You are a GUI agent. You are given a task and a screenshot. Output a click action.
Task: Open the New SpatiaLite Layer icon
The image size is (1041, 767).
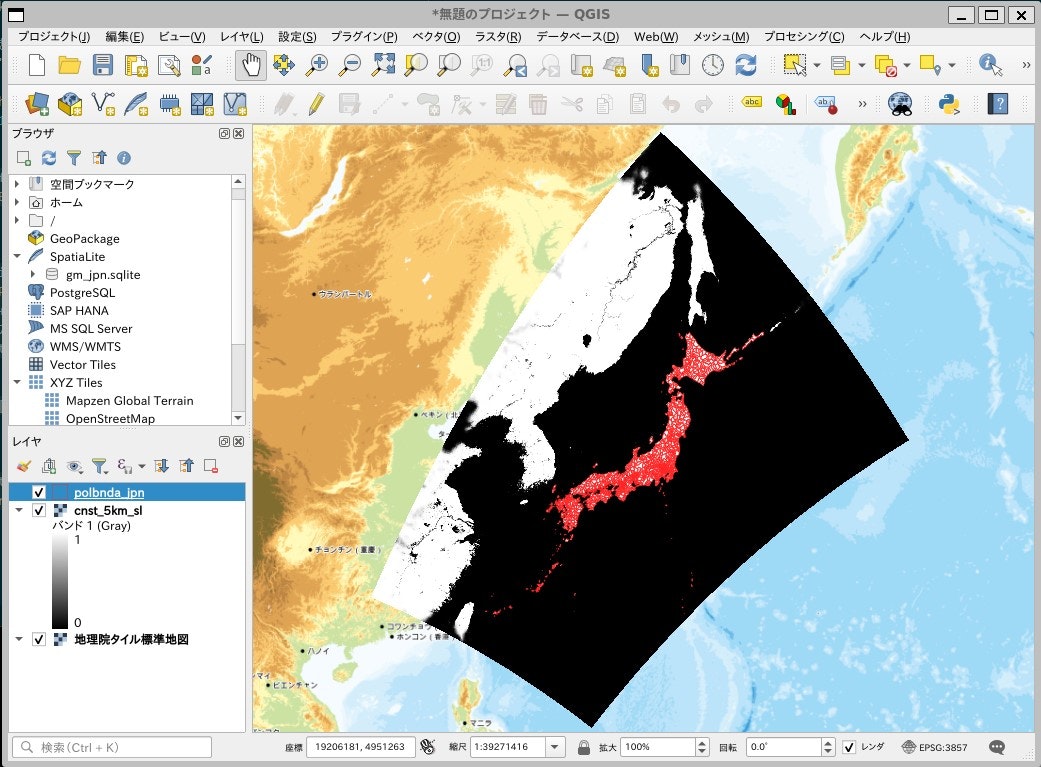[134, 103]
